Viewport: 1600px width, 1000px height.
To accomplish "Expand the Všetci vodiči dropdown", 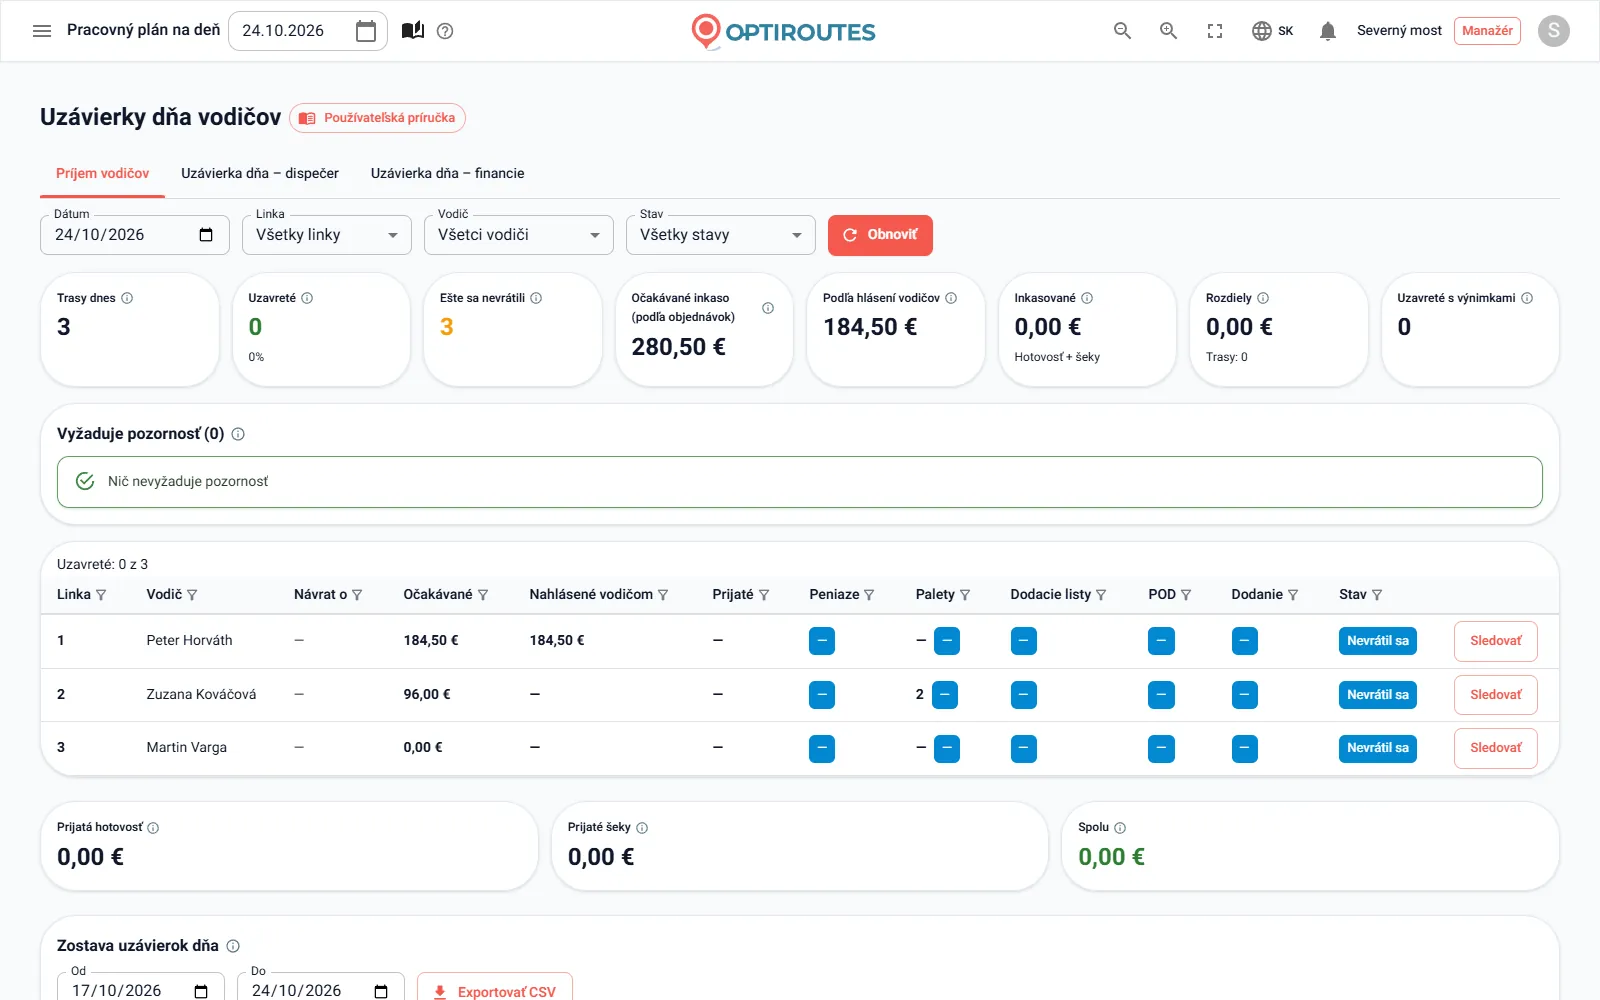I will click(519, 235).
